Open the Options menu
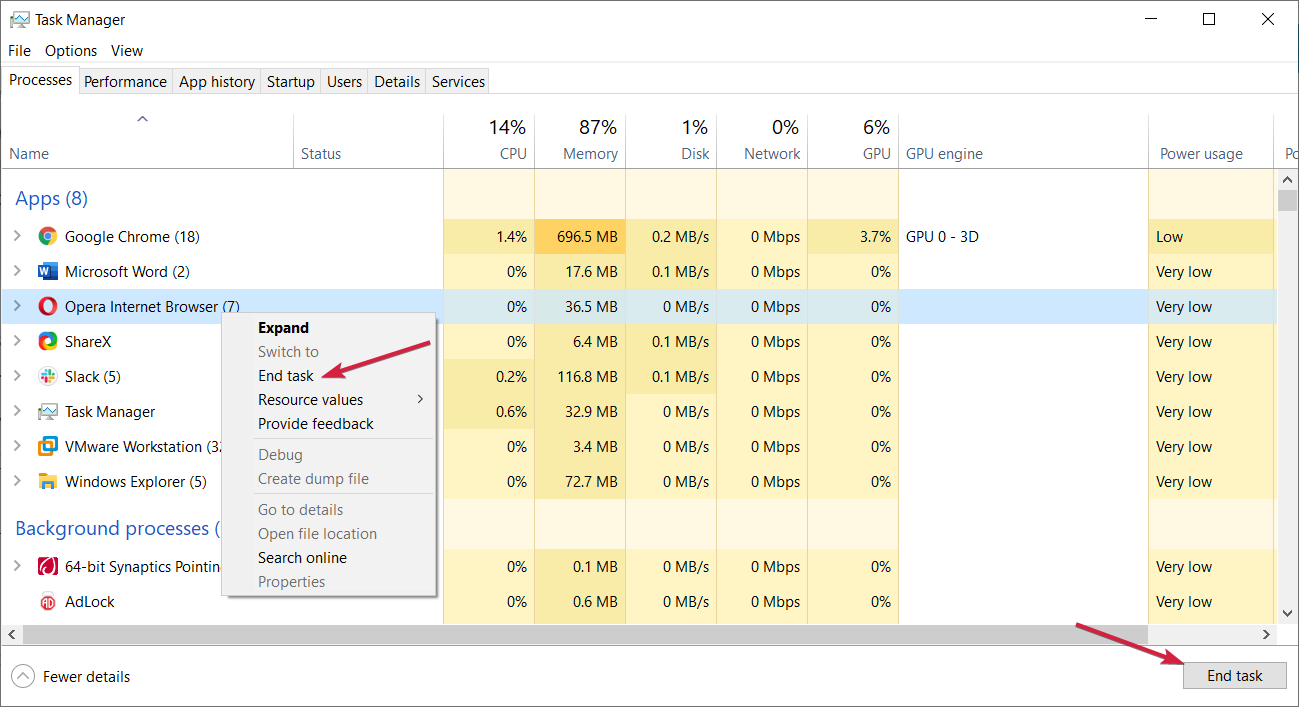 pos(71,51)
